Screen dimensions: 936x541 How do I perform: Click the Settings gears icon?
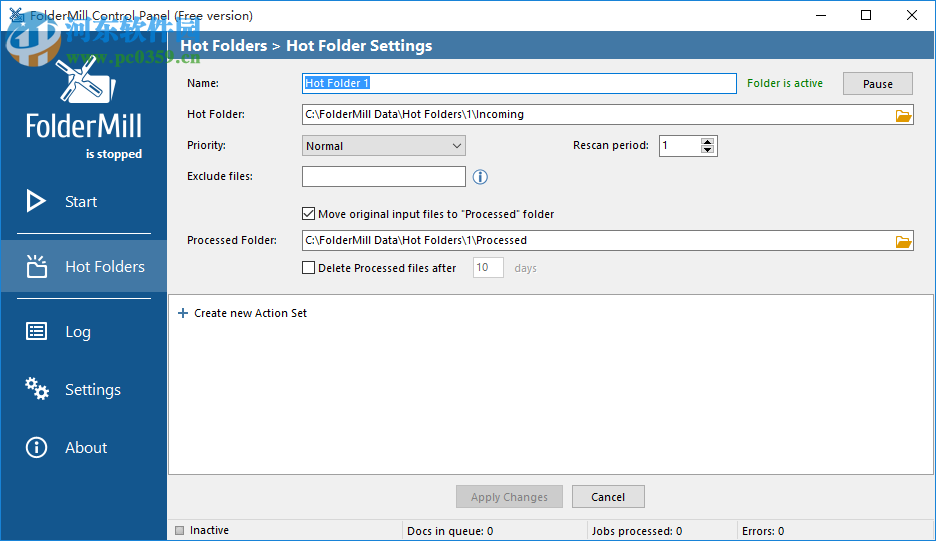(x=36, y=389)
